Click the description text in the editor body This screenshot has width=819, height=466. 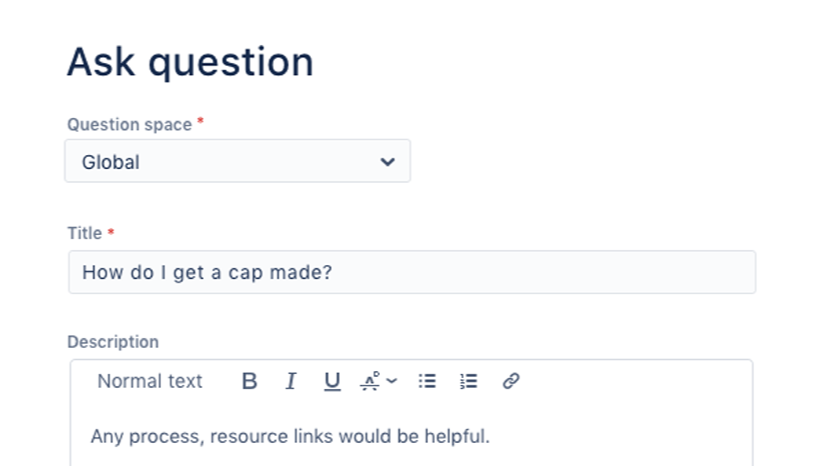coord(290,436)
